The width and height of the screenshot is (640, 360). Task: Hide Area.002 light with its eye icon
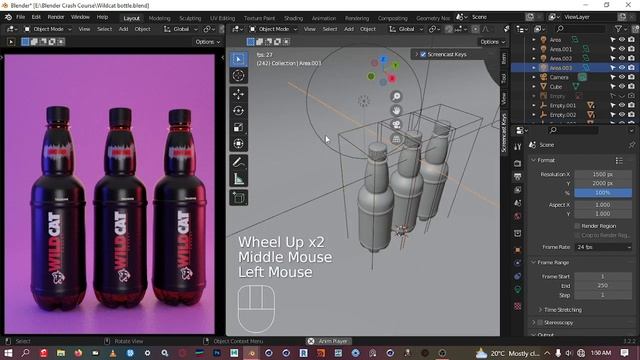pos(622,58)
